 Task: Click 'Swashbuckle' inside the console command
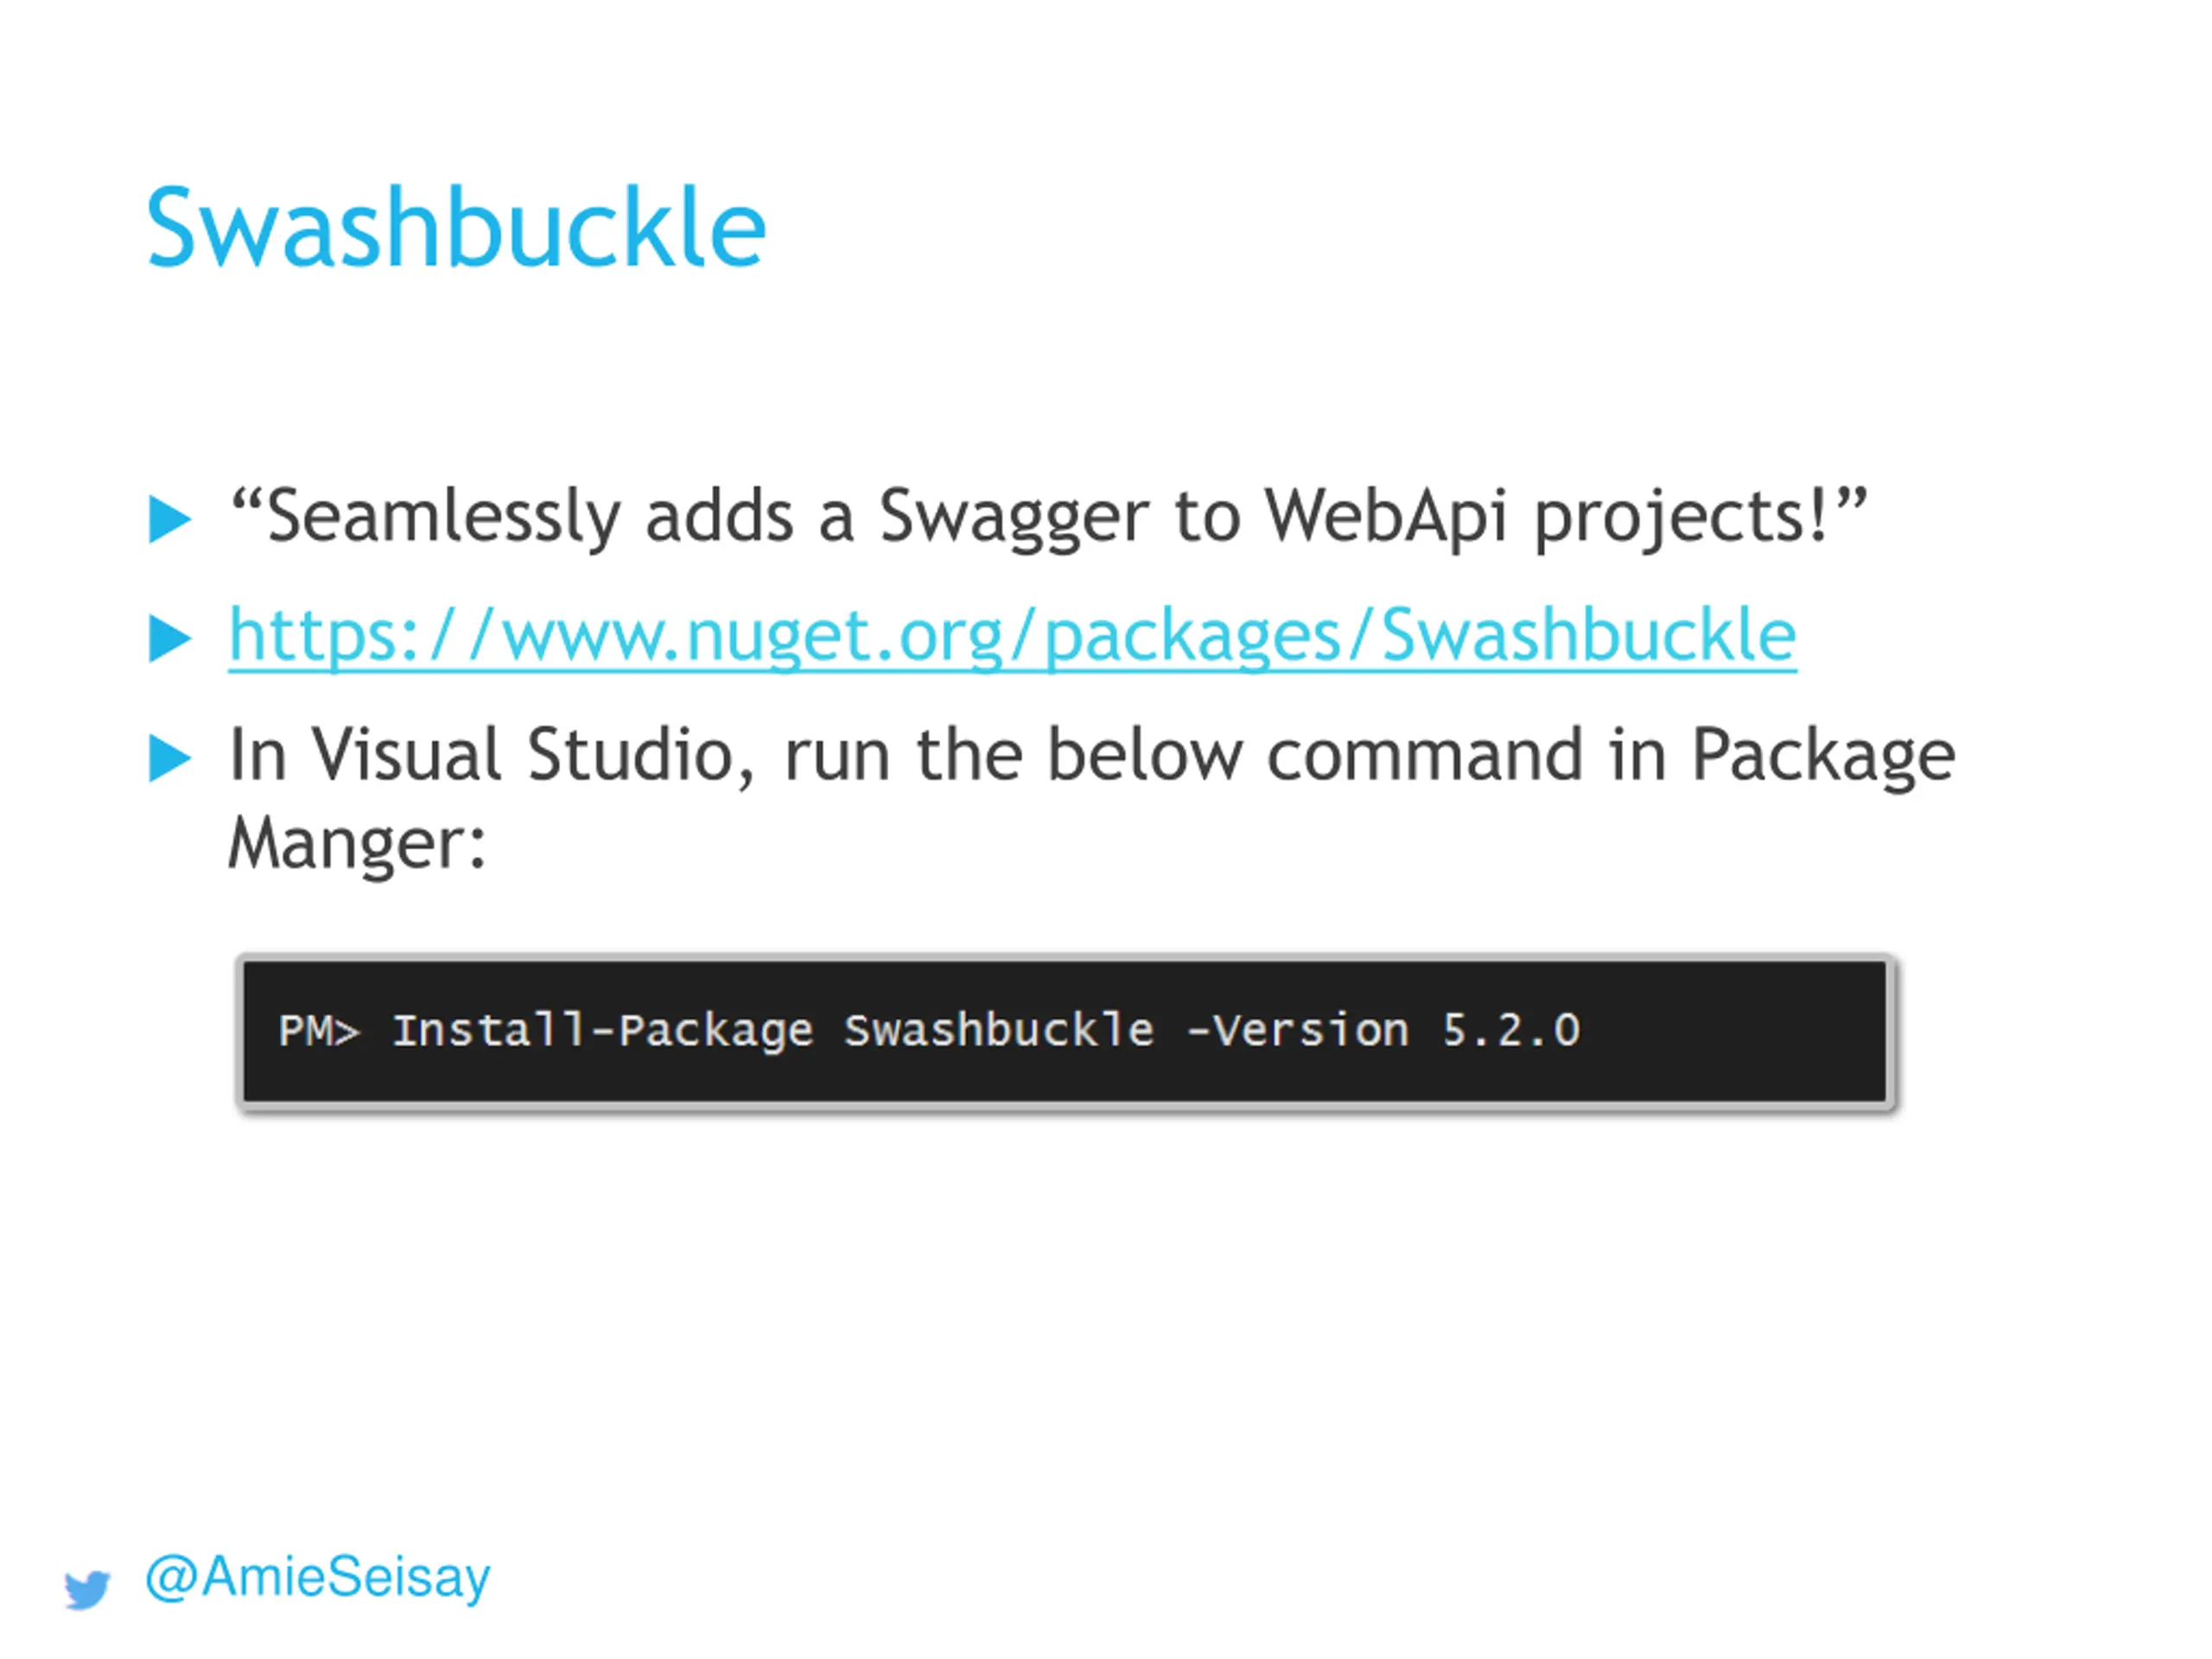[x=998, y=1030]
